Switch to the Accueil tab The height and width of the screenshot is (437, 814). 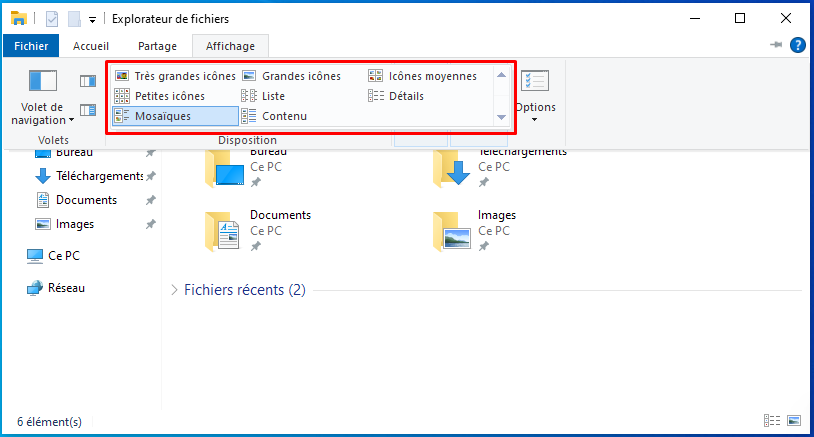coord(91,46)
